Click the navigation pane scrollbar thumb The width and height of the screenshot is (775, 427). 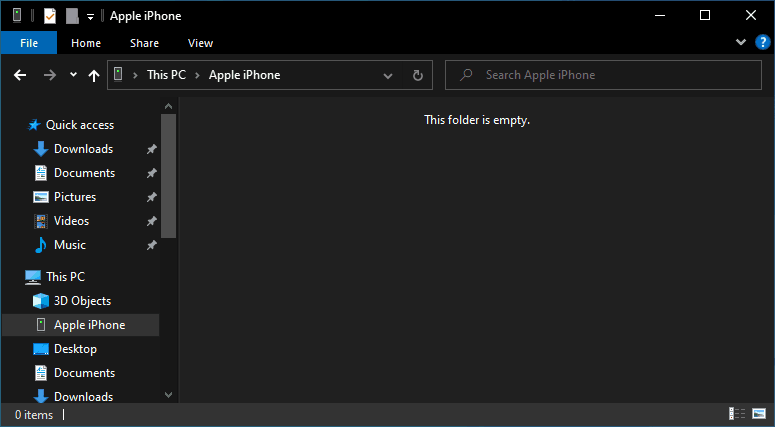tap(169, 176)
